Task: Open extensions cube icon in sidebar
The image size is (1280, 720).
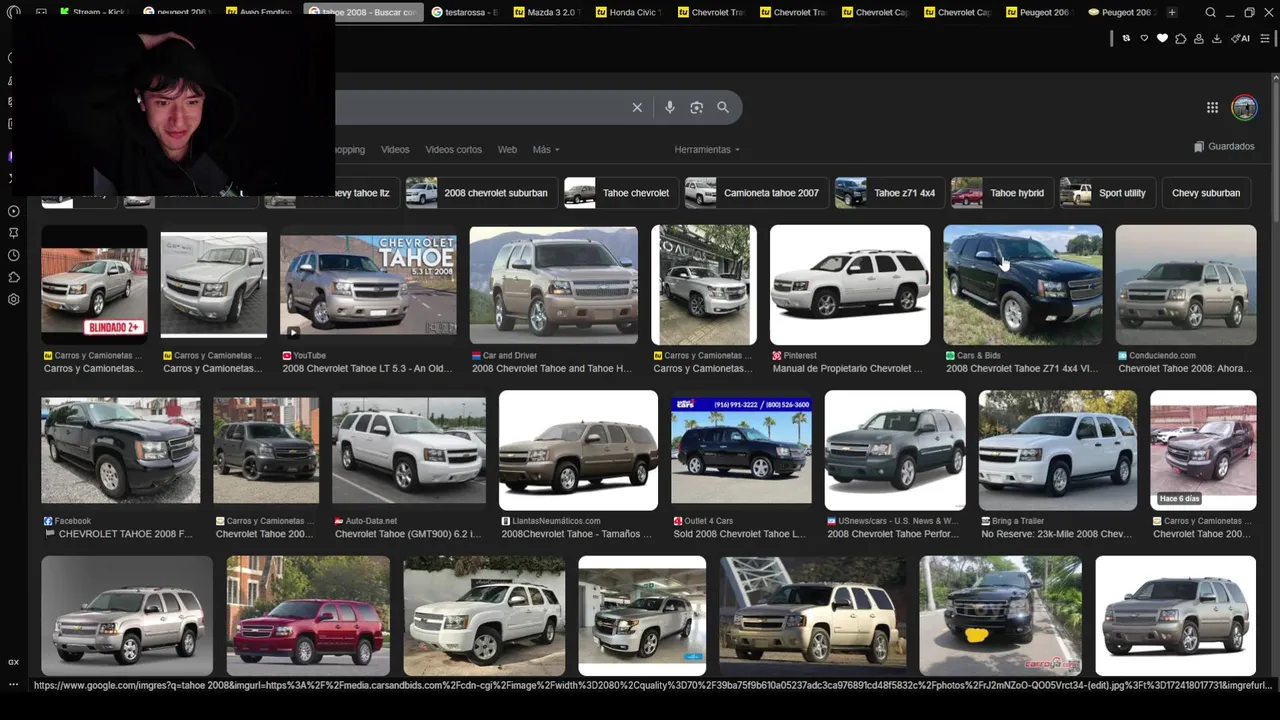Action: [14, 277]
